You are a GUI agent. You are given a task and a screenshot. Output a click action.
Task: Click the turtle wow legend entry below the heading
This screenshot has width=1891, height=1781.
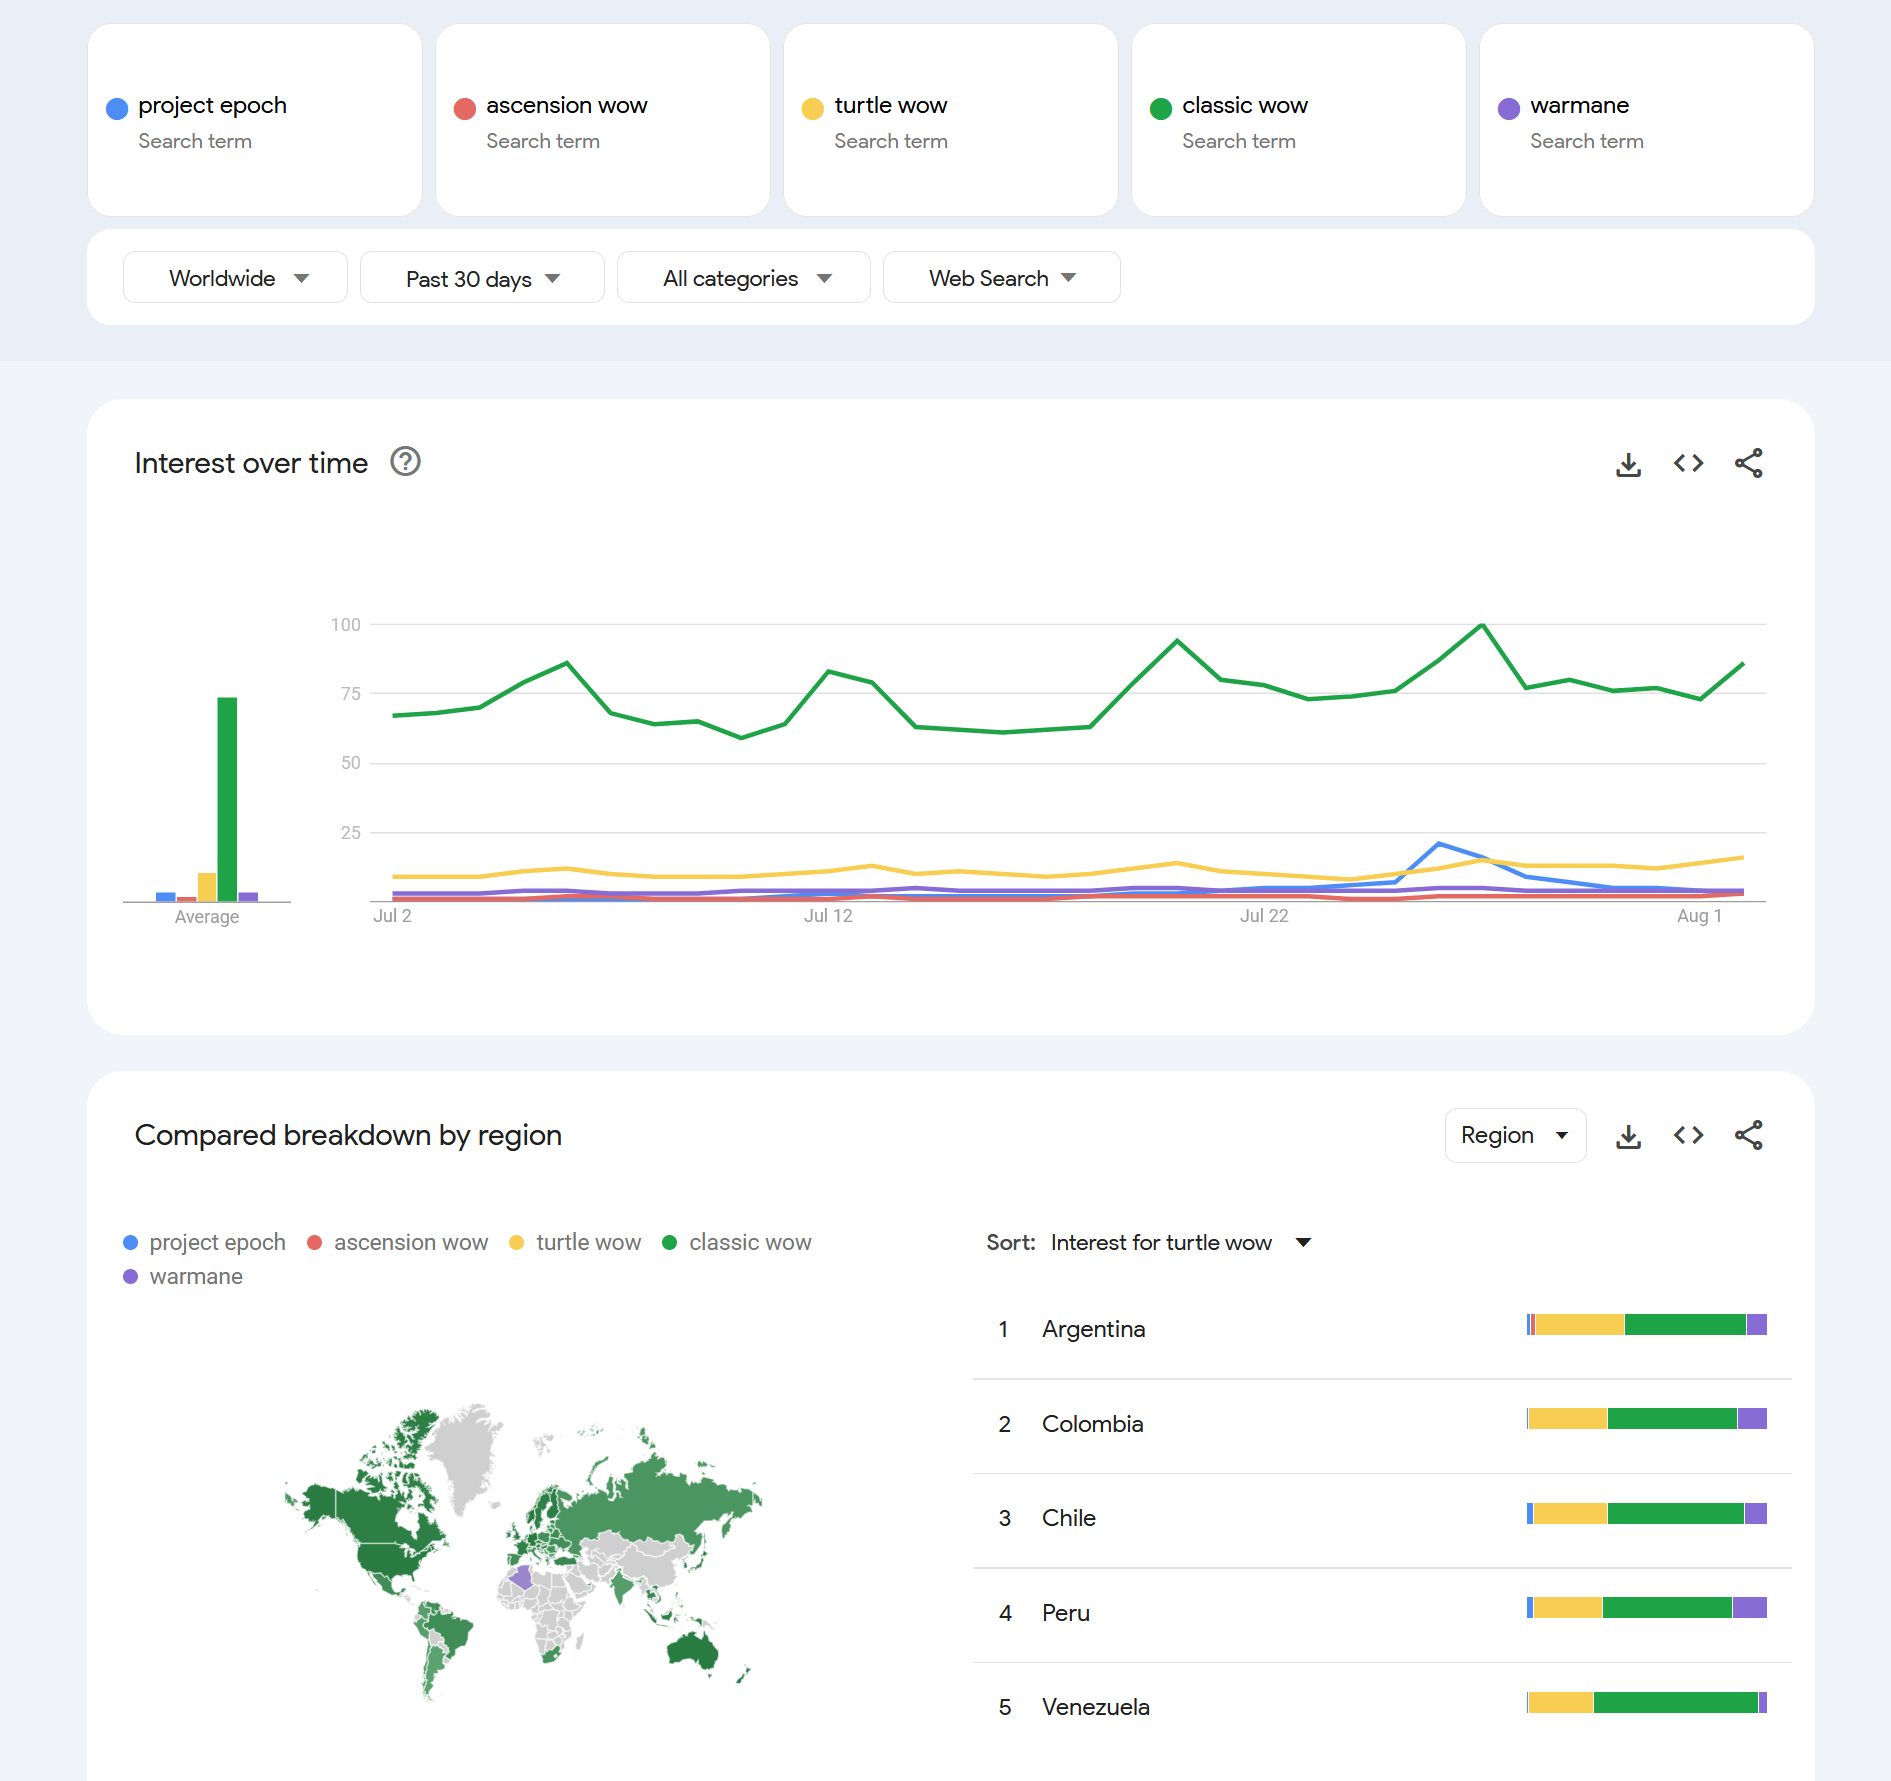click(575, 1242)
